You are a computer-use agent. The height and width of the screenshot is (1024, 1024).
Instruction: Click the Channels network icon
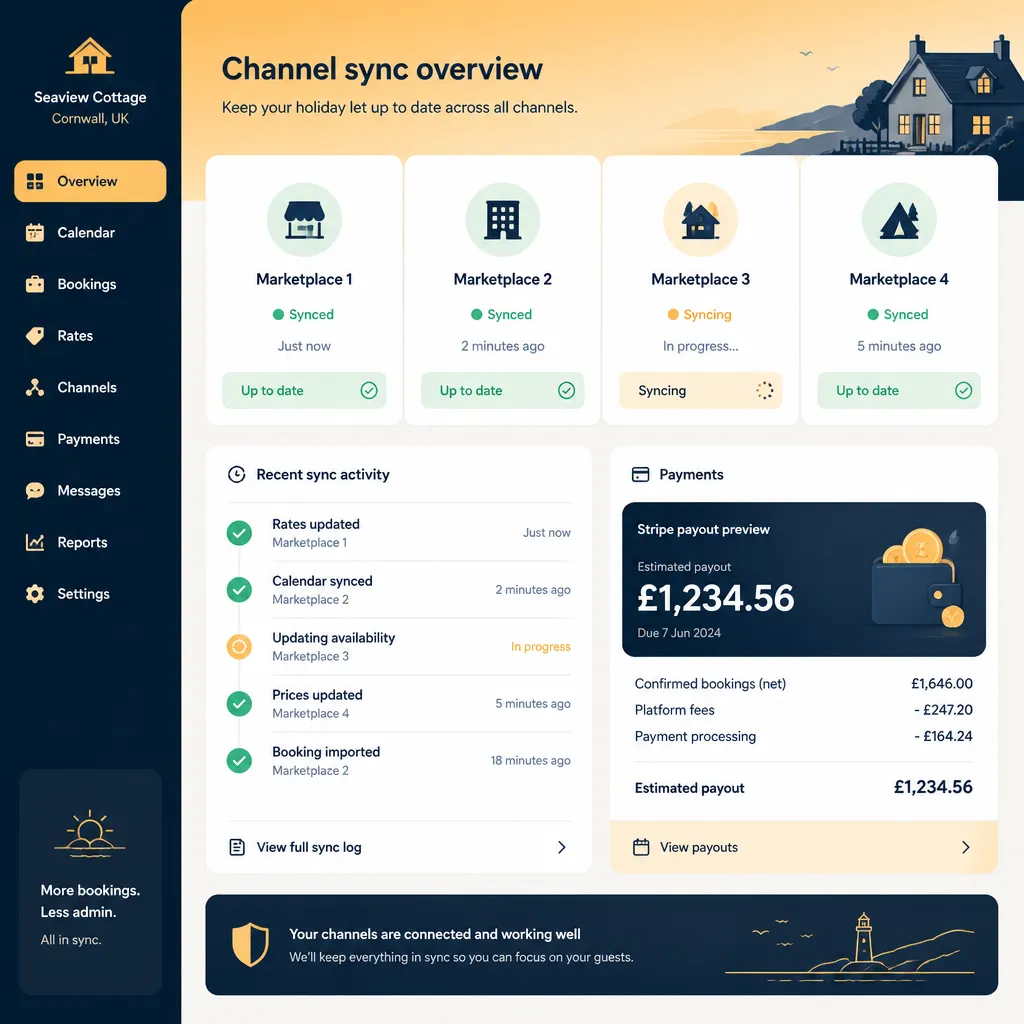tap(35, 387)
